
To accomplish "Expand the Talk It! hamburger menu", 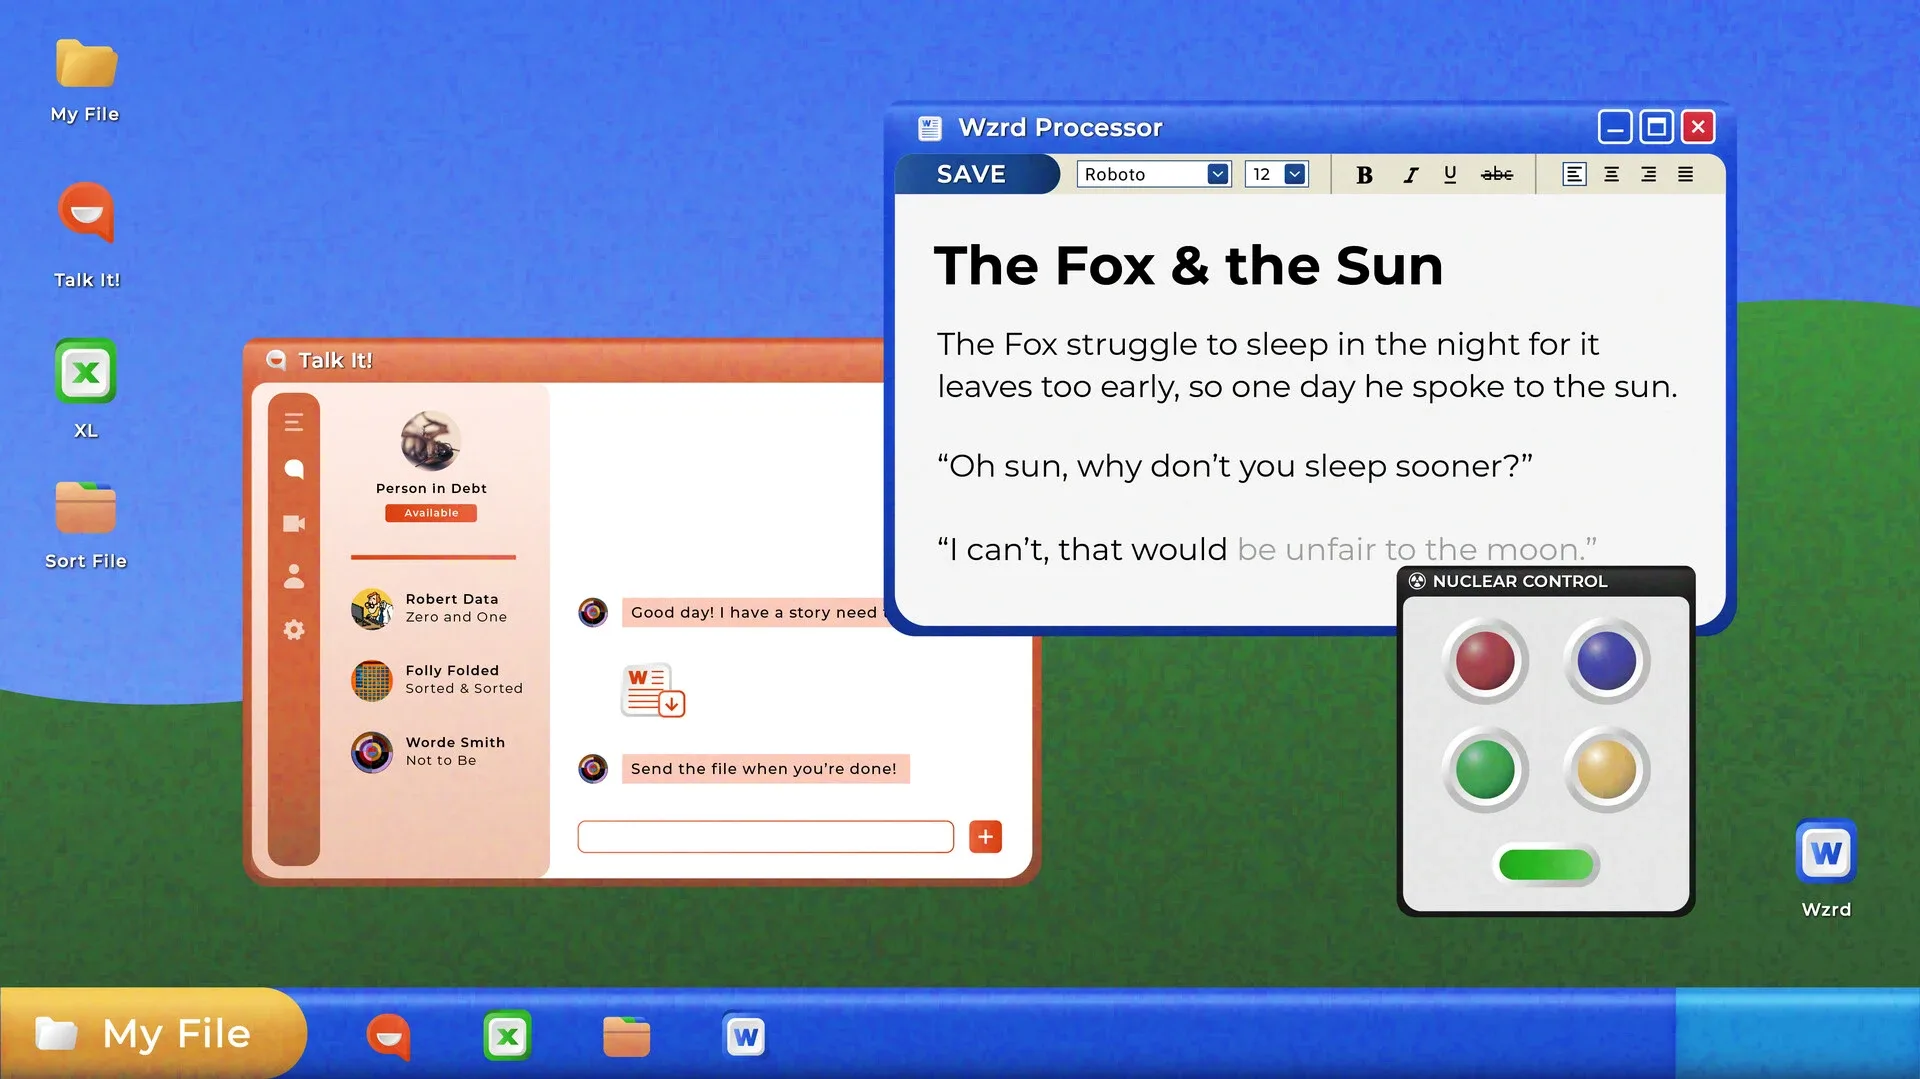I will coord(294,423).
